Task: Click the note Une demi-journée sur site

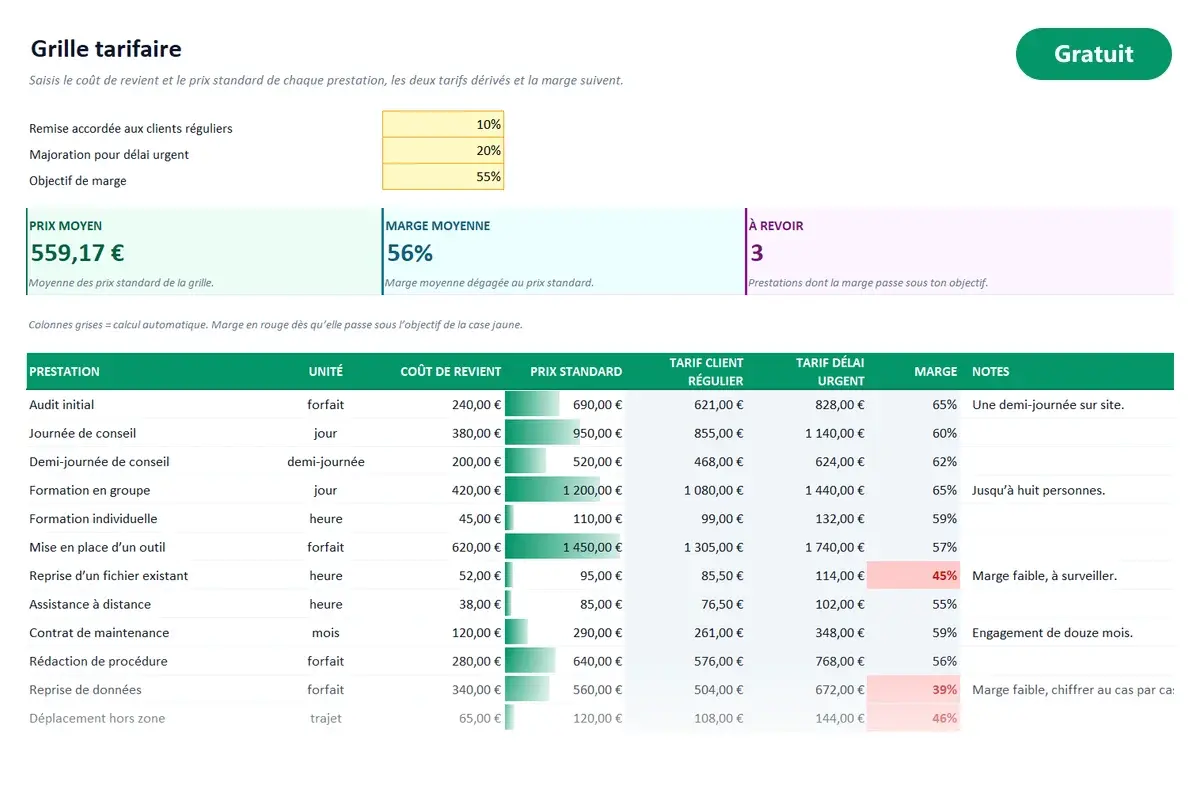Action: (x=1048, y=405)
